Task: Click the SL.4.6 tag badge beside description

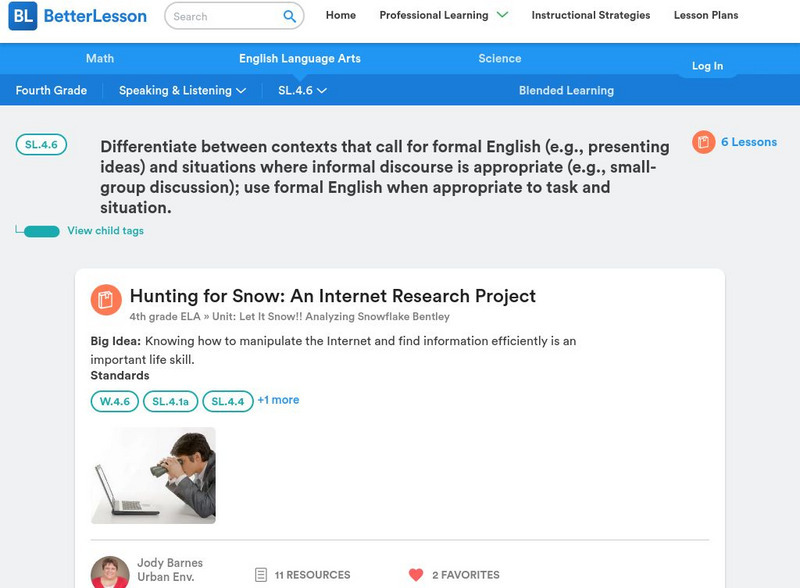Action: point(41,144)
